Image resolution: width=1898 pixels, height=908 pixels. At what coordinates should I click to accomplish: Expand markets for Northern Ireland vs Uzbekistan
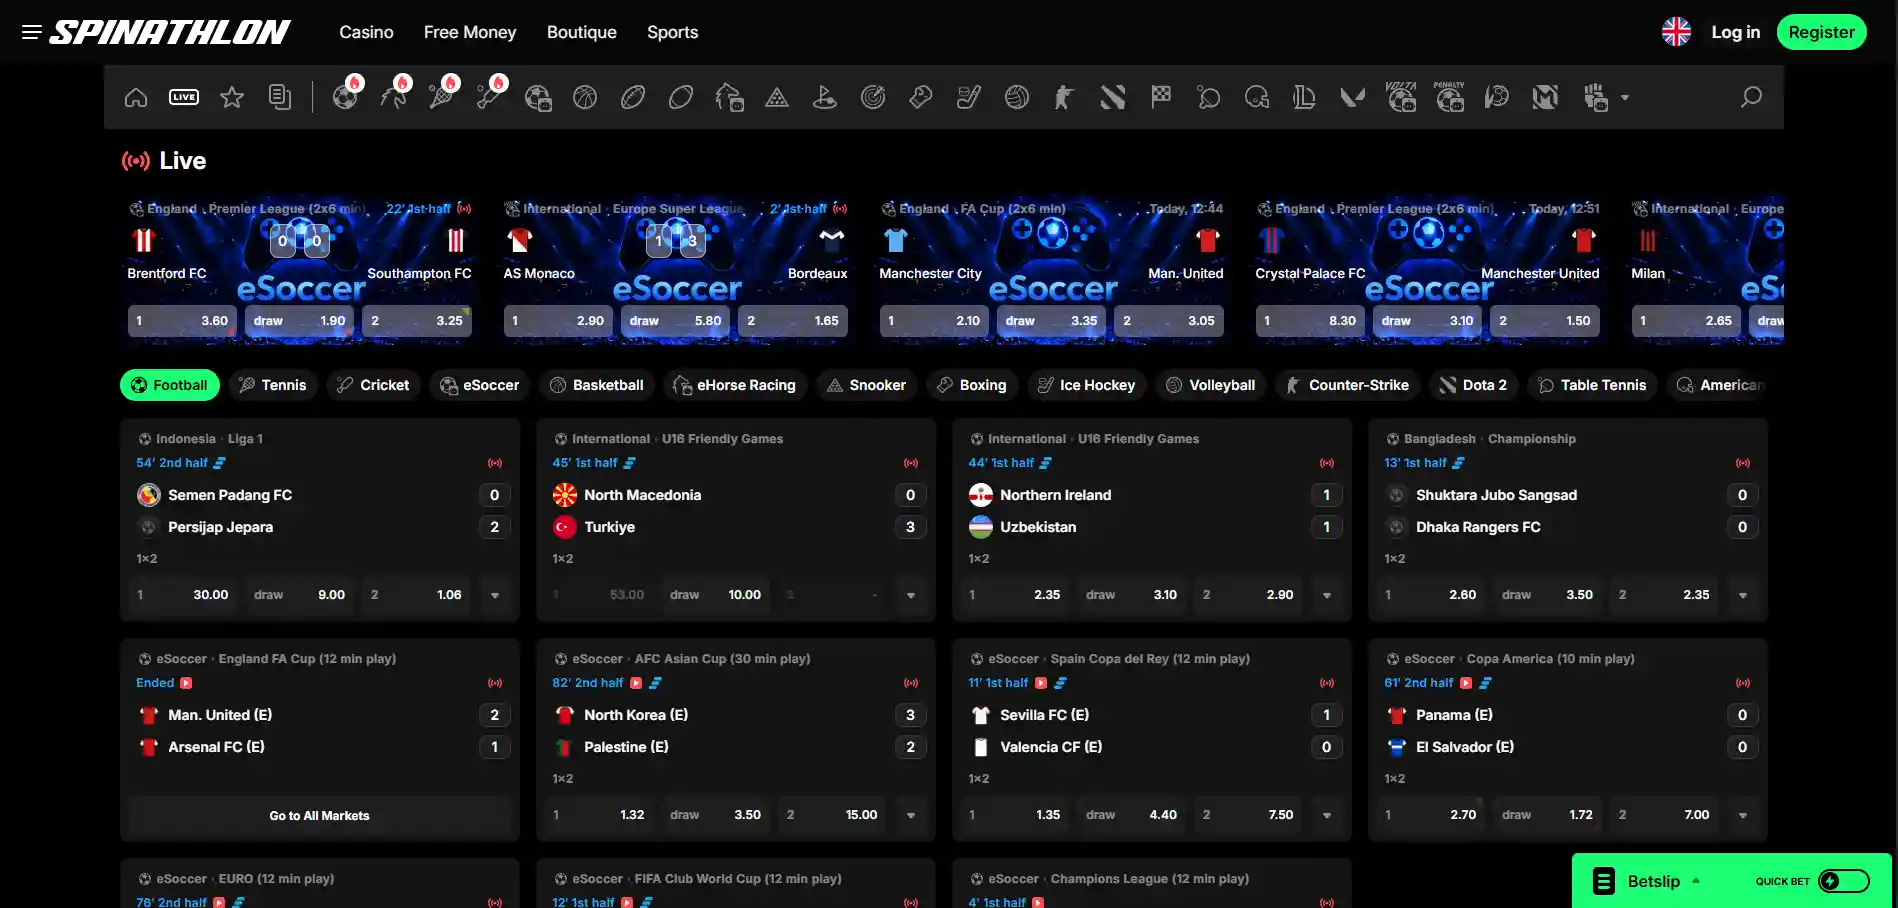click(1327, 595)
